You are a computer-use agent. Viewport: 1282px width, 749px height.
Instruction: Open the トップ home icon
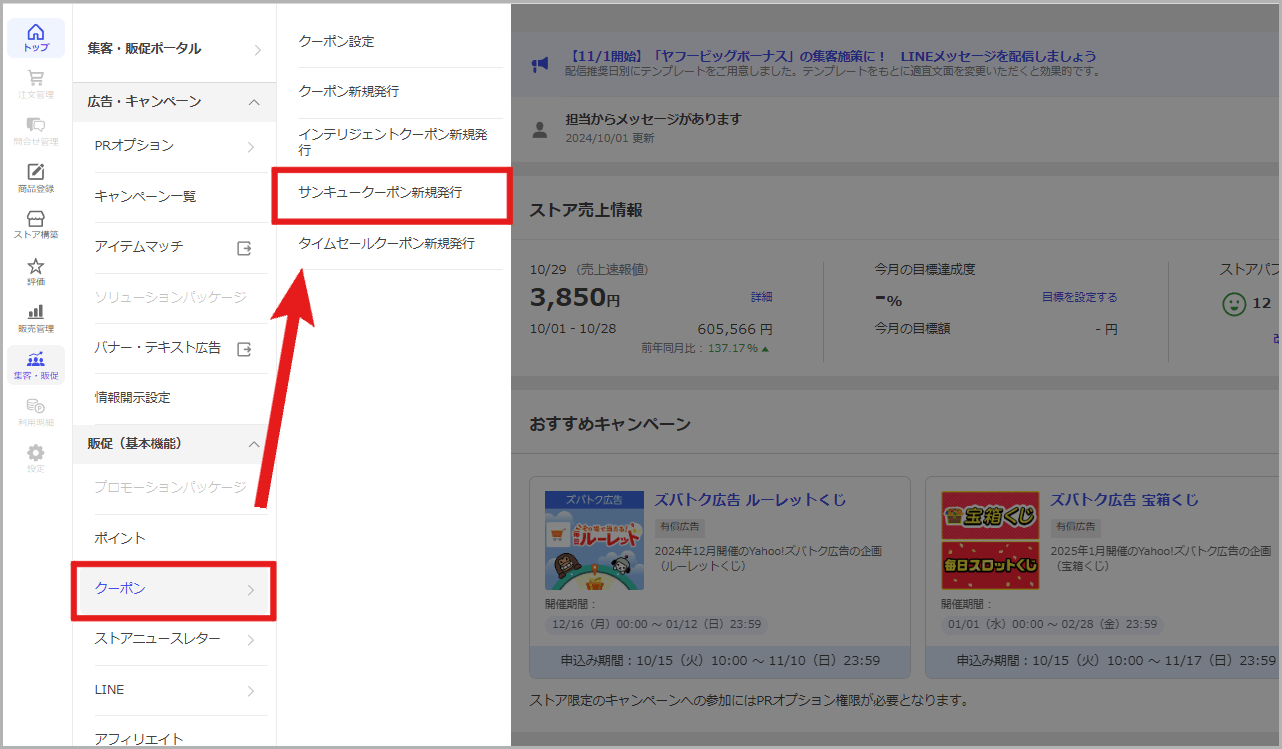coord(36,38)
